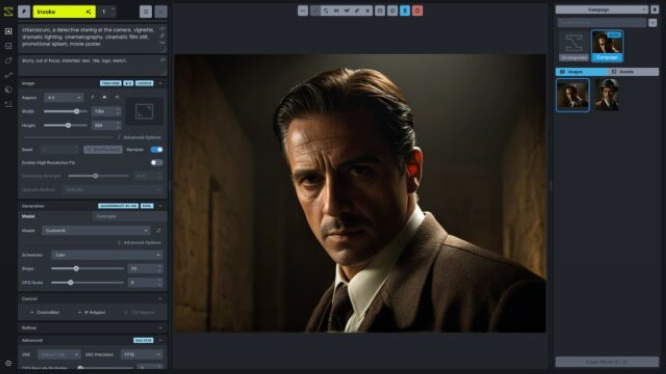The width and height of the screenshot is (666, 374).
Task: Click the red delete image icon
Action: click(417, 11)
